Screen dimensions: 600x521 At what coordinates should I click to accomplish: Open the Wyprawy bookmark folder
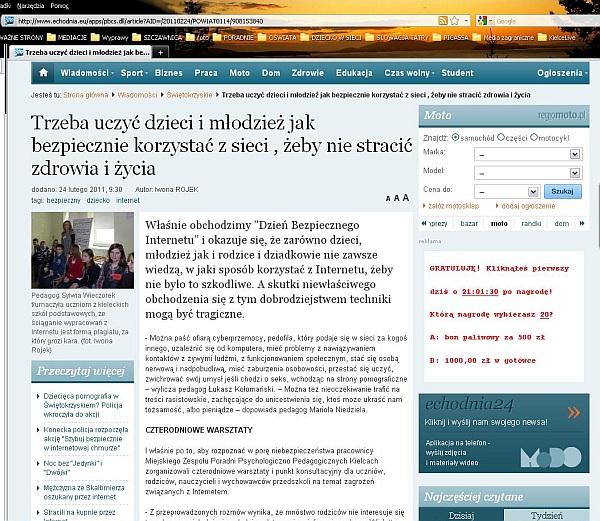tap(110, 37)
